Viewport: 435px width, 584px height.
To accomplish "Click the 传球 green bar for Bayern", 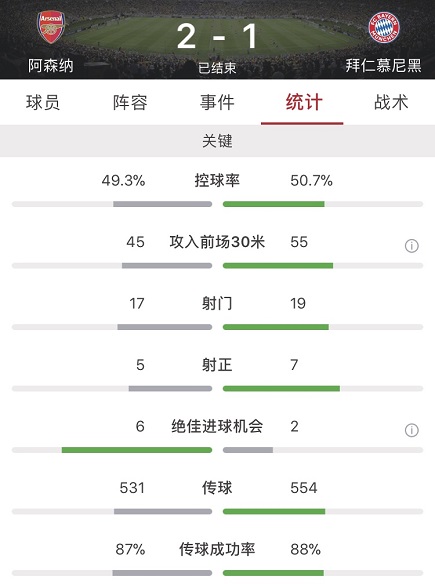I will click(x=274, y=511).
